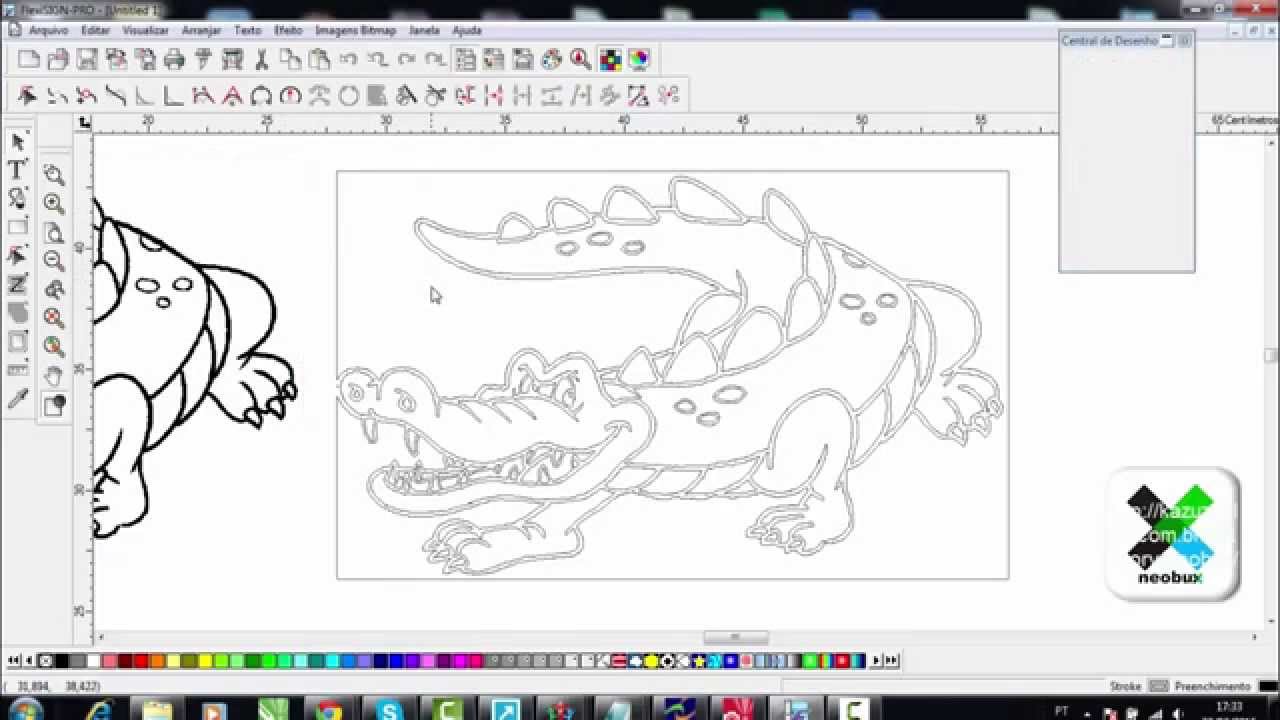Open the Editar menu
Viewport: 1280px width, 720px height.
pyautogui.click(x=96, y=30)
